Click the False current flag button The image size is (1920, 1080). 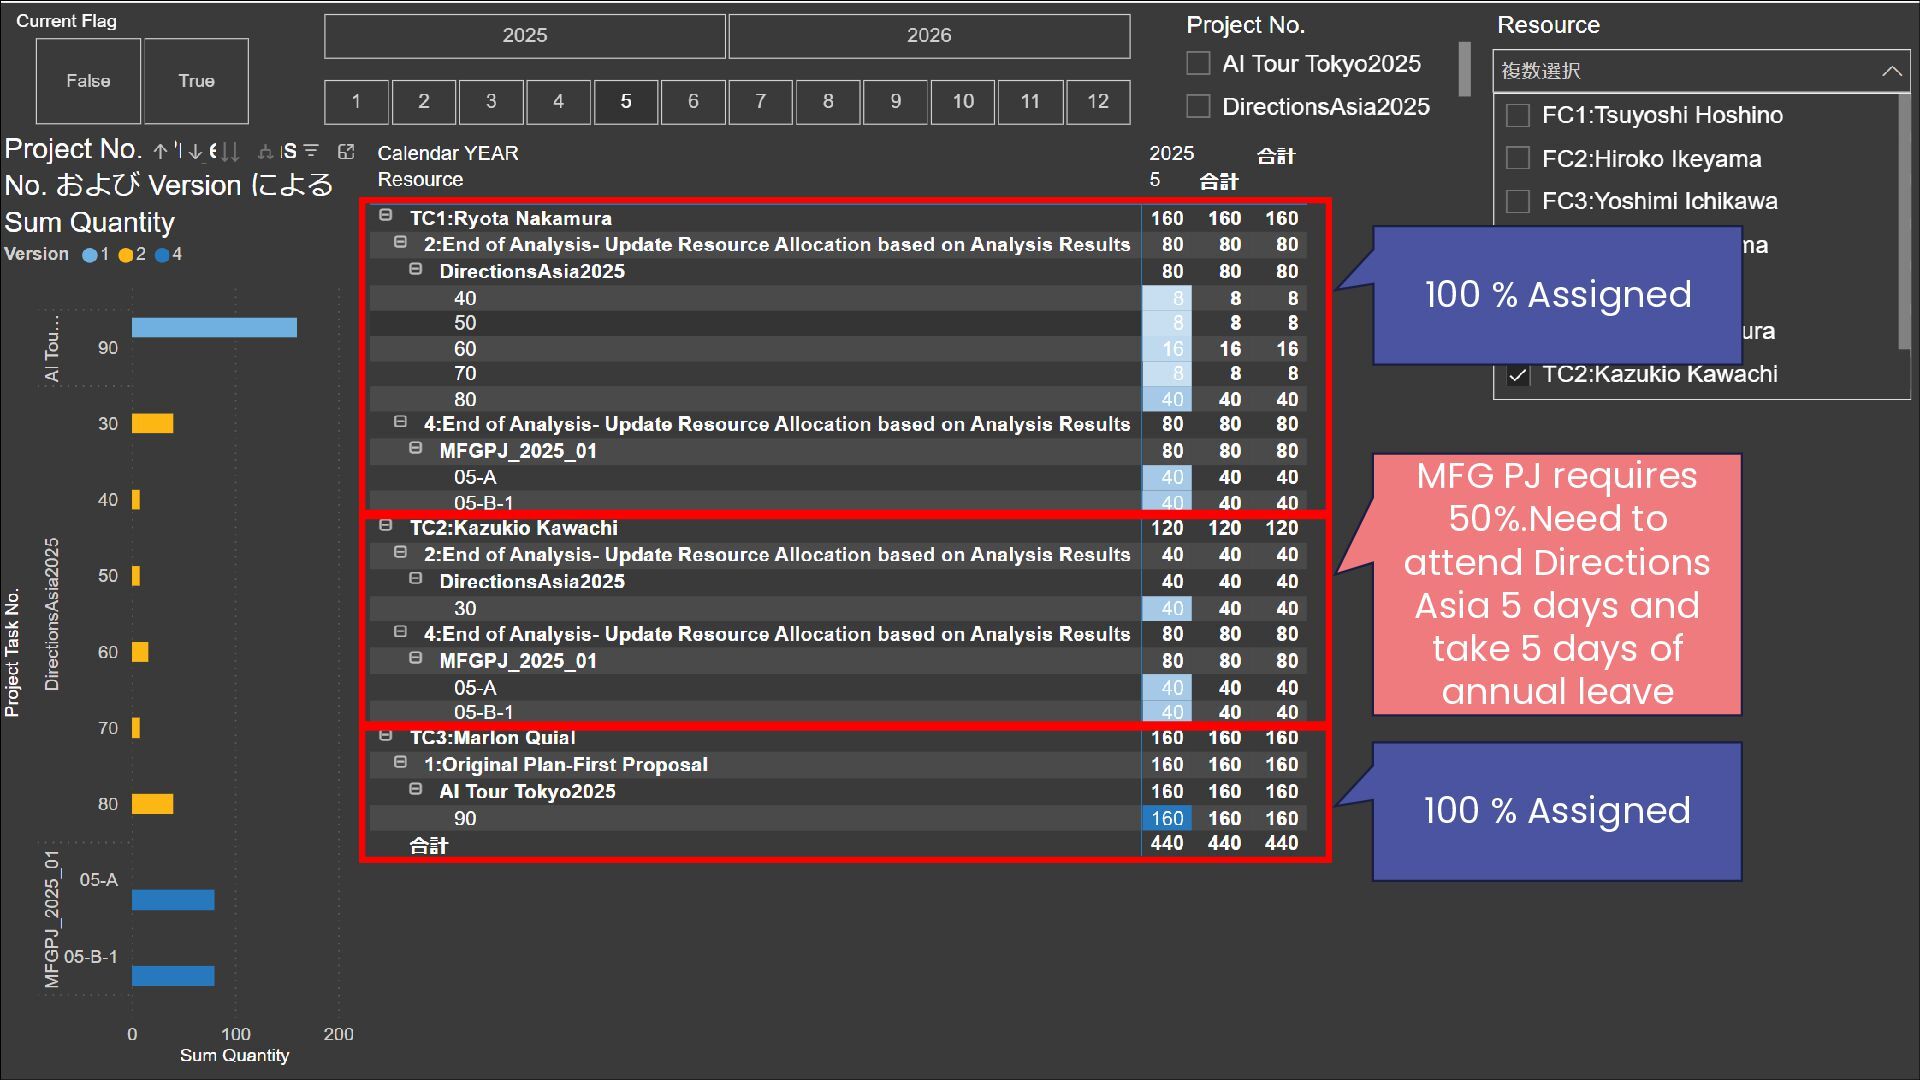[88, 81]
